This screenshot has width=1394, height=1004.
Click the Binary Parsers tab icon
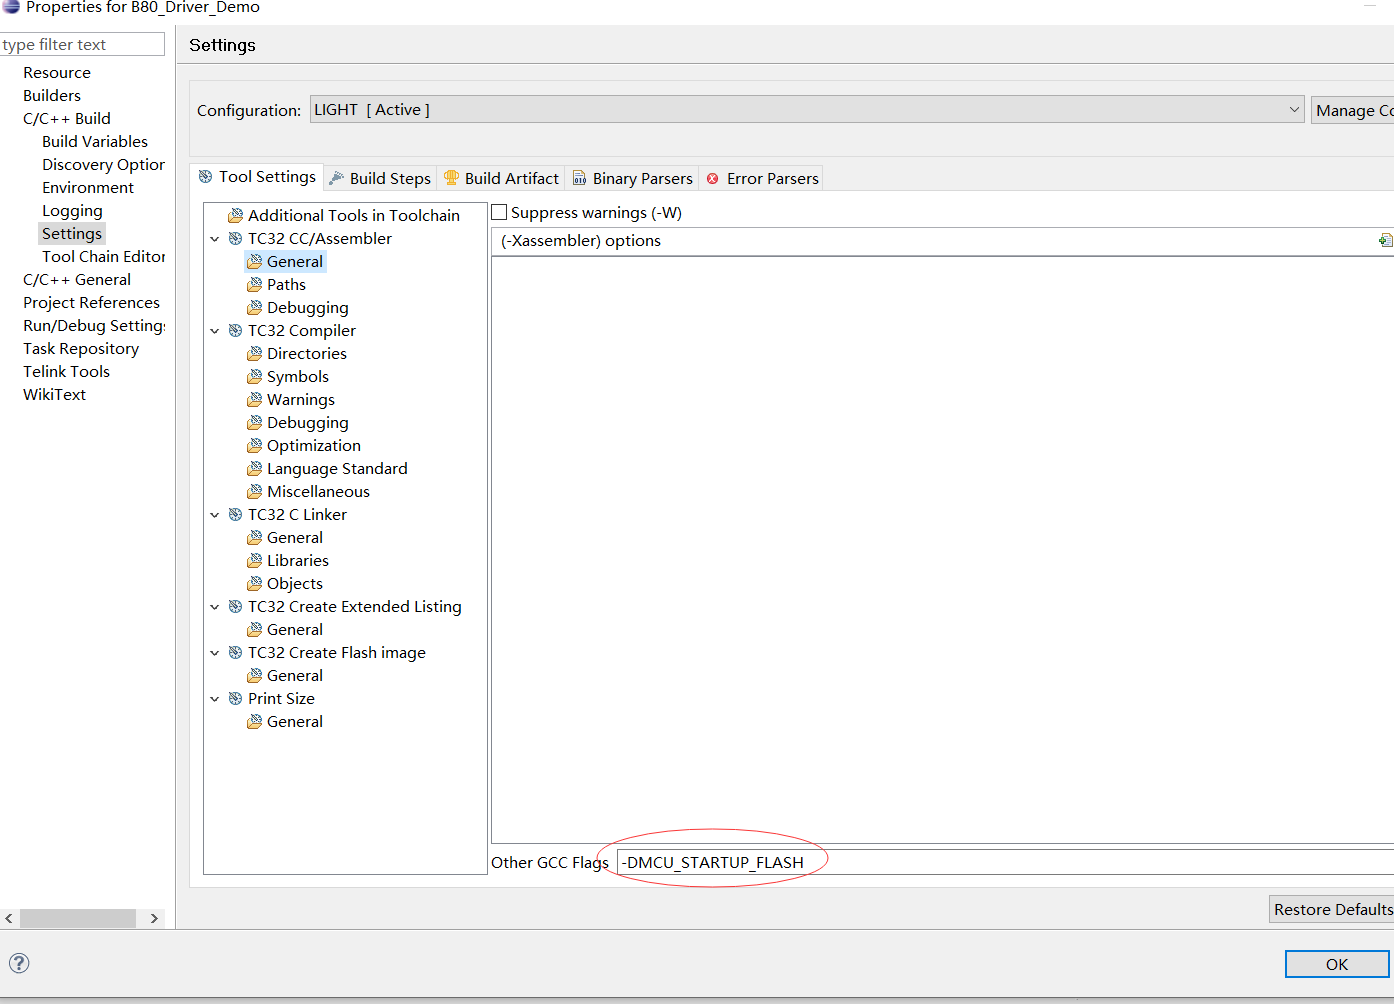(580, 178)
